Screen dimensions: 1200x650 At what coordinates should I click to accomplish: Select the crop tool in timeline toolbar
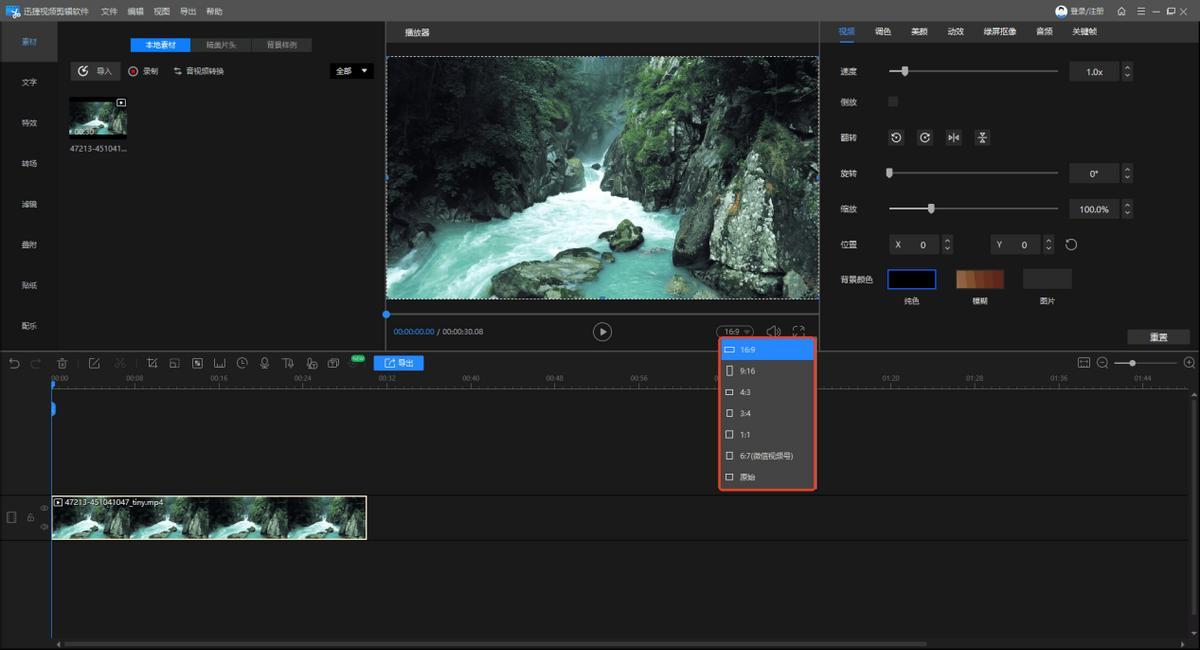tap(152, 363)
